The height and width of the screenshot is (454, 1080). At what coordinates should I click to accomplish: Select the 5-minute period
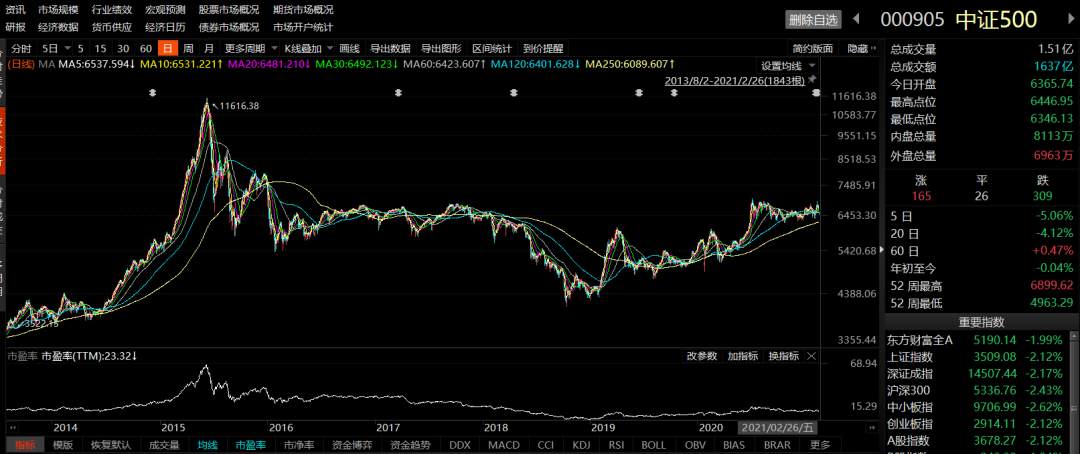tap(81, 49)
